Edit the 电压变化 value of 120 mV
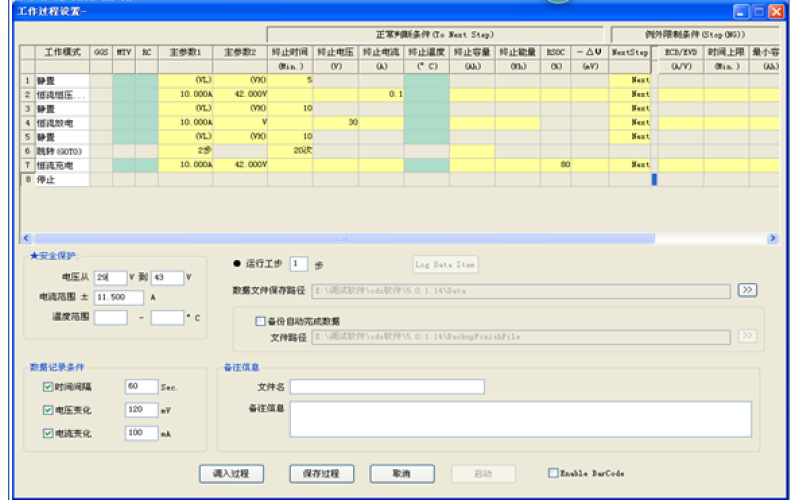Screen dimensions: 800x500 [x=141, y=409]
